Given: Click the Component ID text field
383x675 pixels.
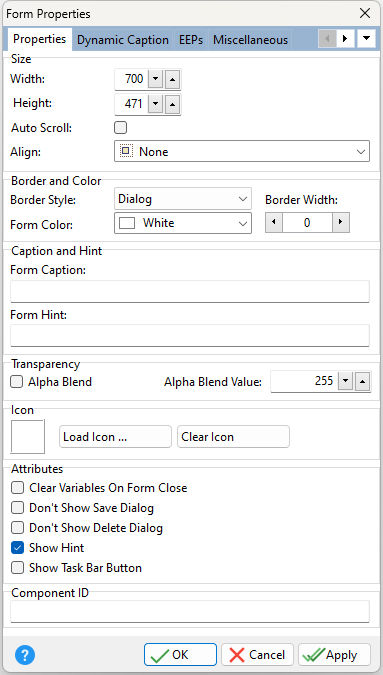Looking at the screenshot, I should click(190, 611).
